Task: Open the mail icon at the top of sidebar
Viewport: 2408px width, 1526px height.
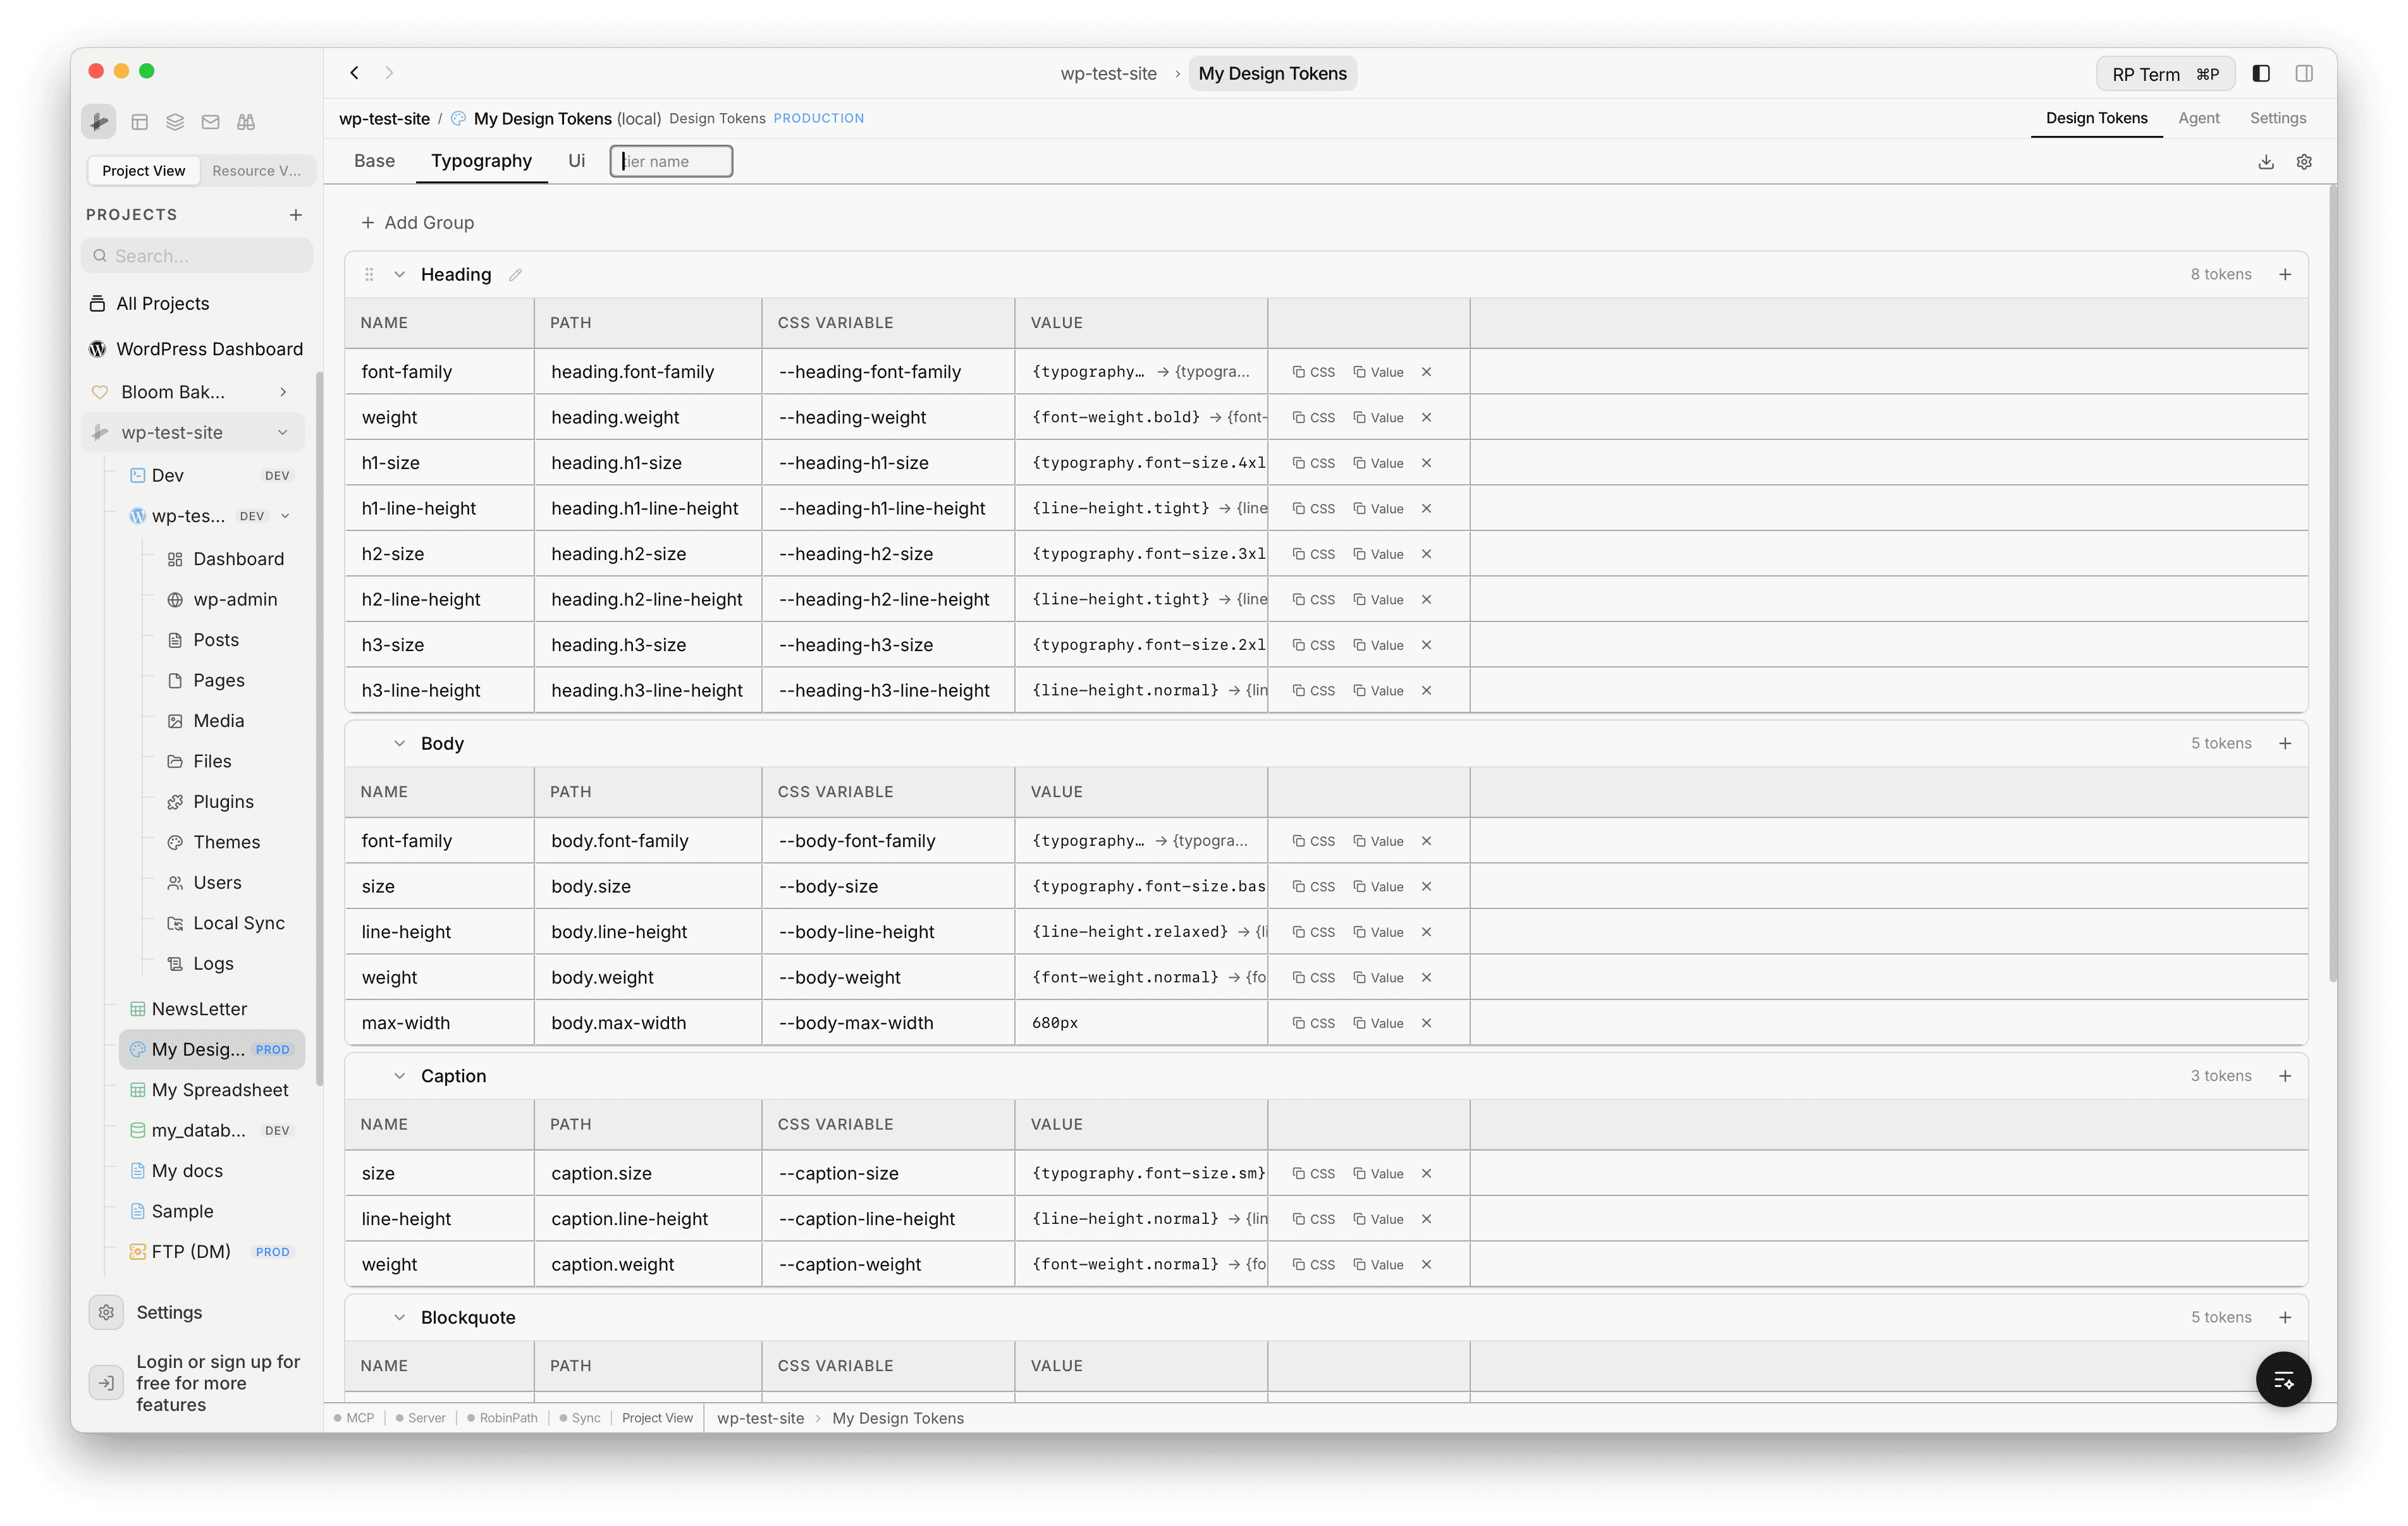Action: pyautogui.click(x=211, y=121)
